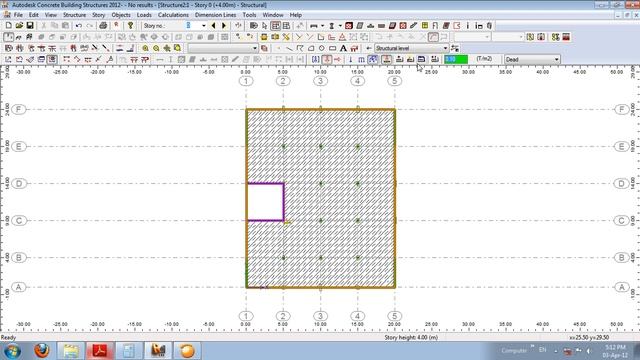This screenshot has height=360, width=640.
Task: Click Story height status bar text
Action: coord(411,338)
